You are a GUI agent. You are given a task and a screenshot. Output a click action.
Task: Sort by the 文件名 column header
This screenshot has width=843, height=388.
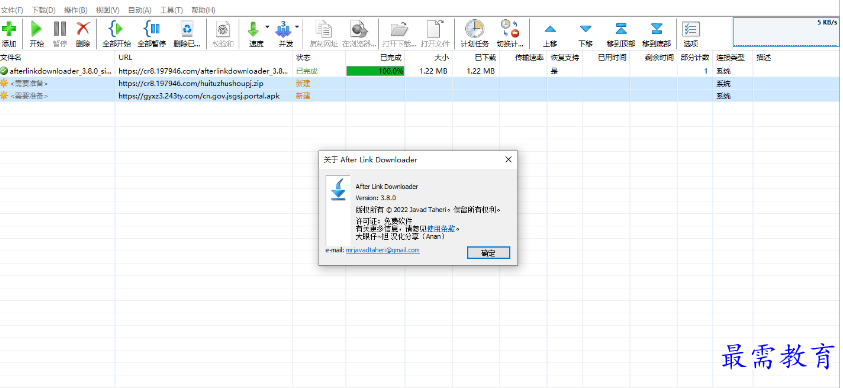coord(58,58)
